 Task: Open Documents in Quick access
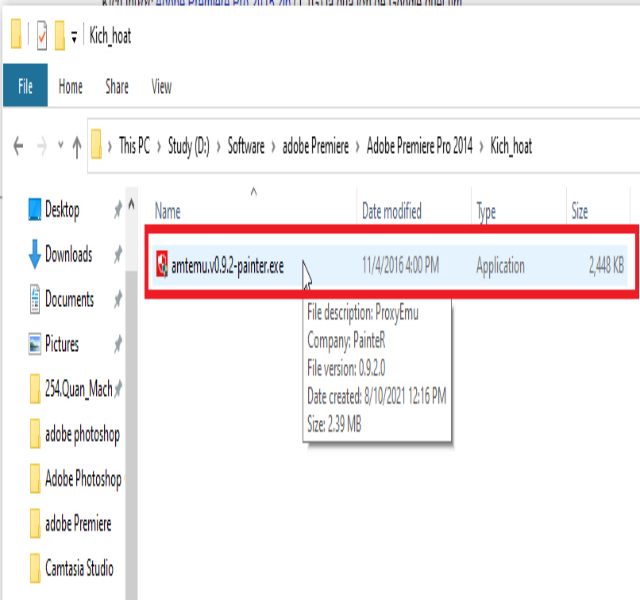[x=69, y=299]
